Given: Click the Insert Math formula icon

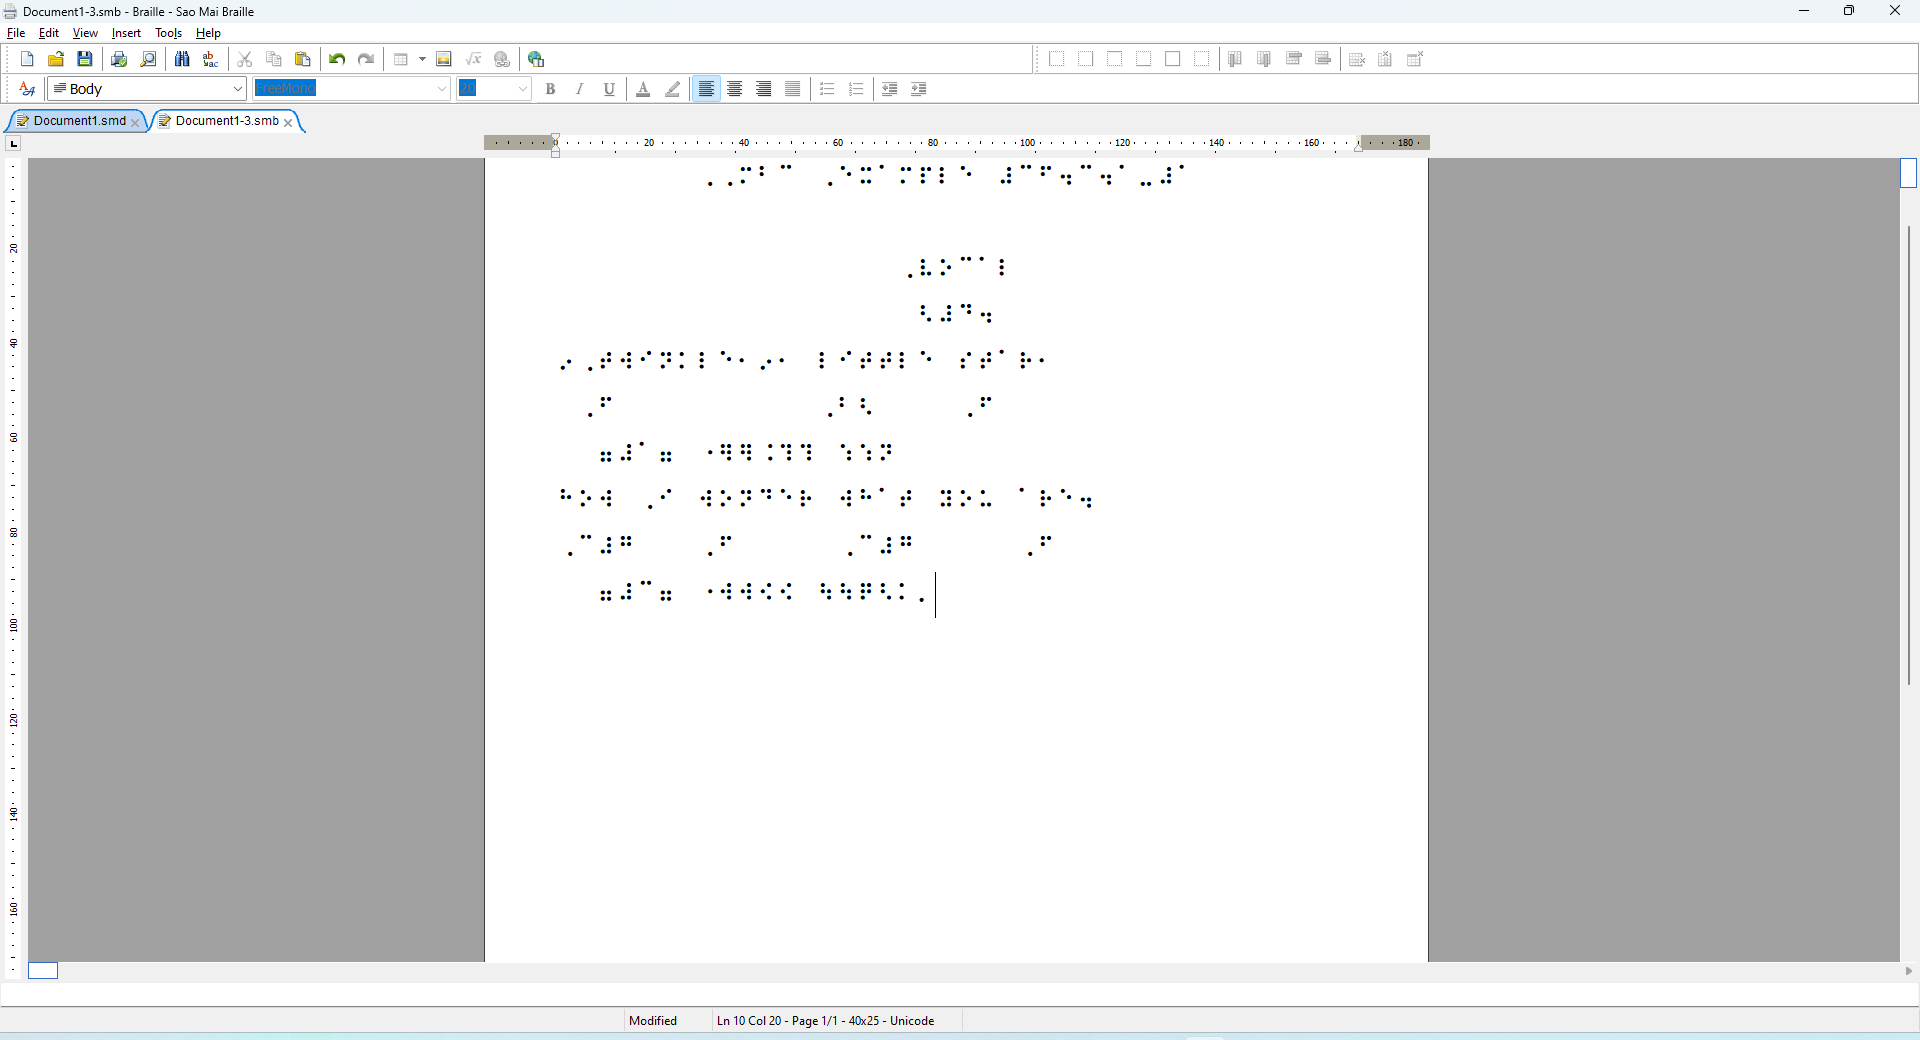Looking at the screenshot, I should click(x=473, y=59).
